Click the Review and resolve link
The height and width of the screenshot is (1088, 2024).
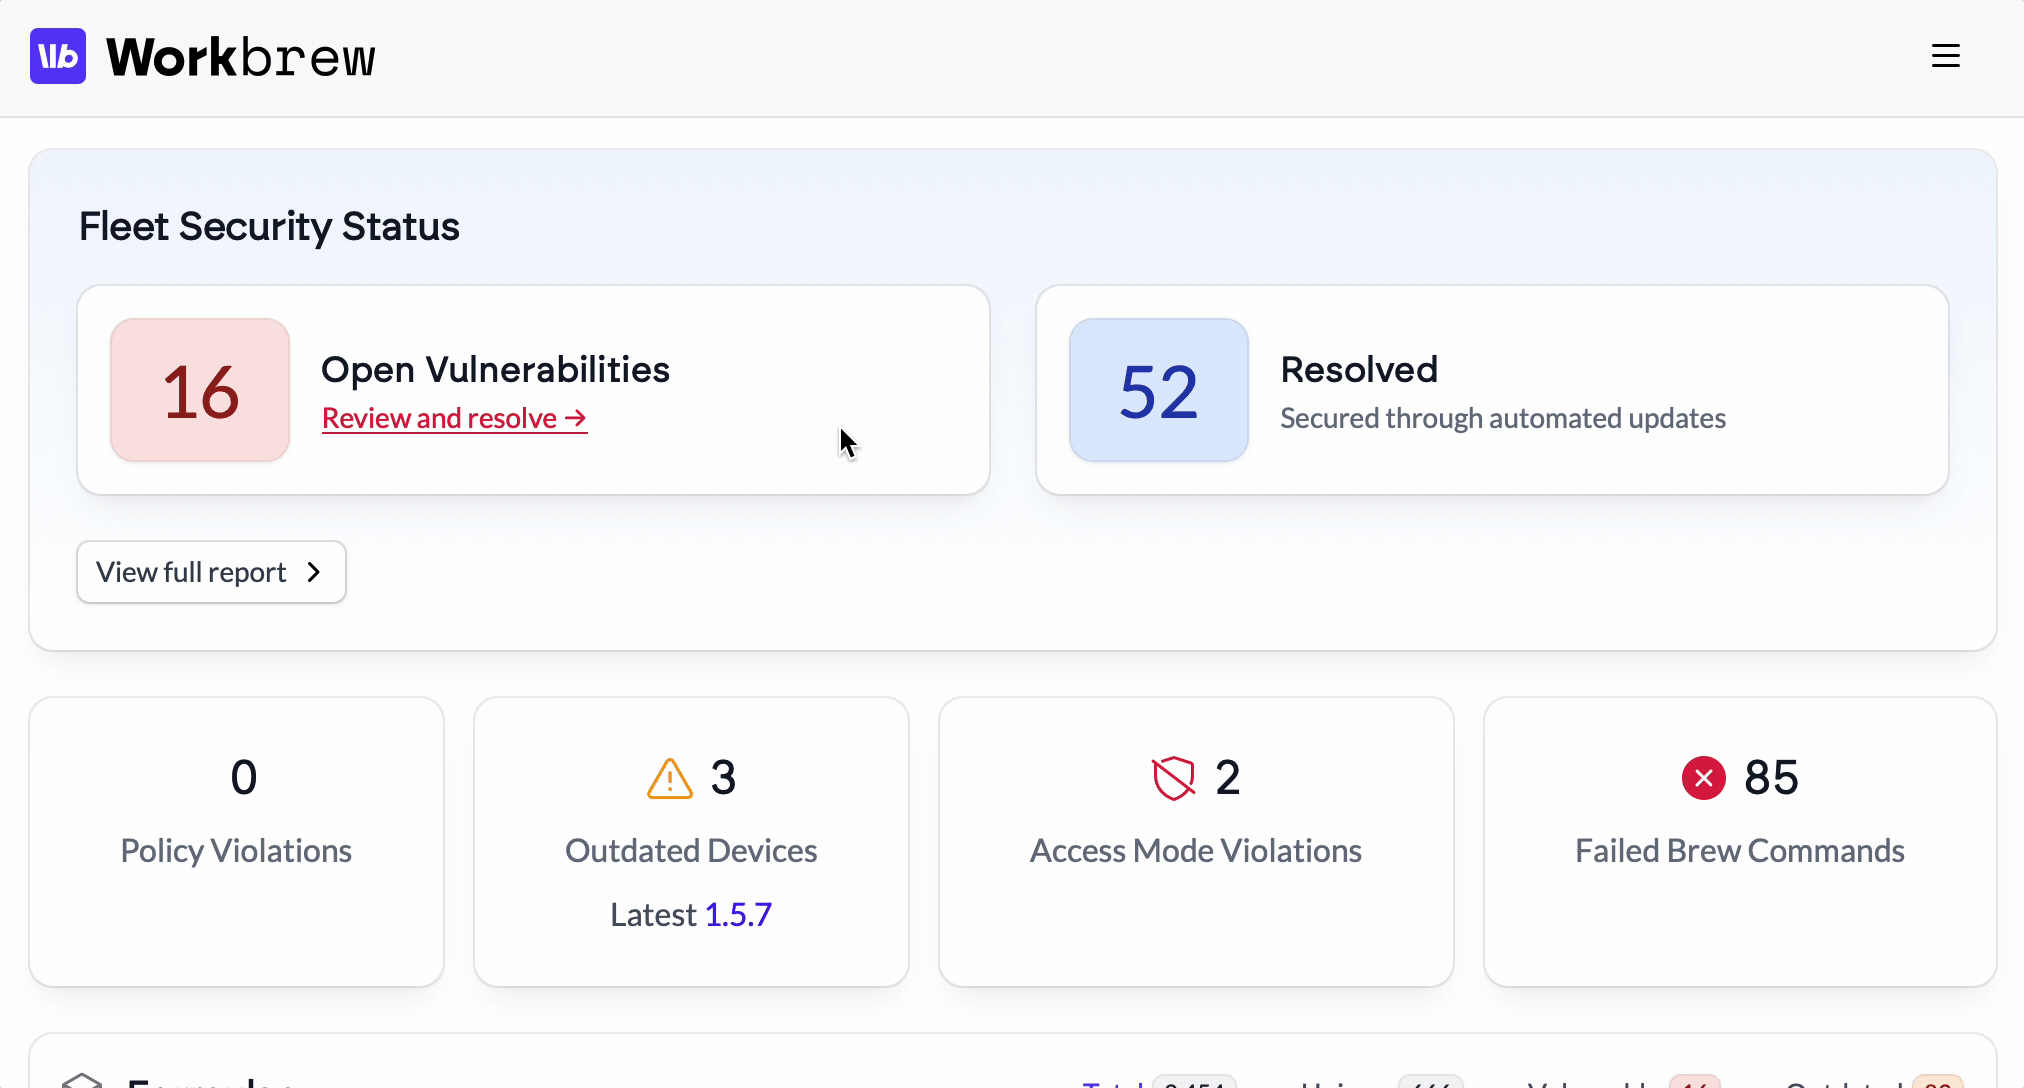click(440, 418)
